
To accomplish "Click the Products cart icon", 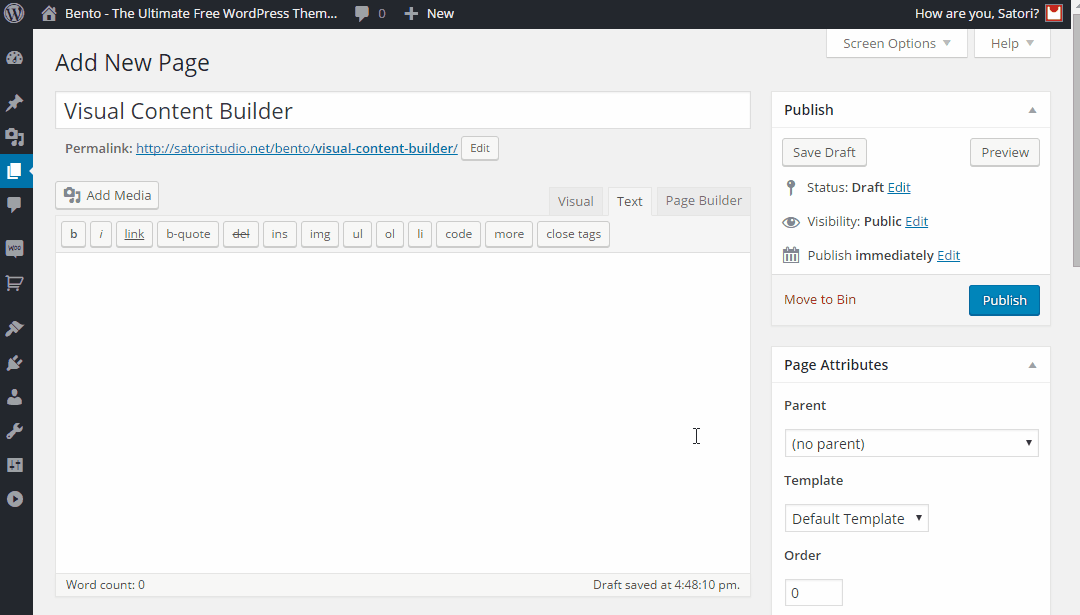I will pos(14,283).
